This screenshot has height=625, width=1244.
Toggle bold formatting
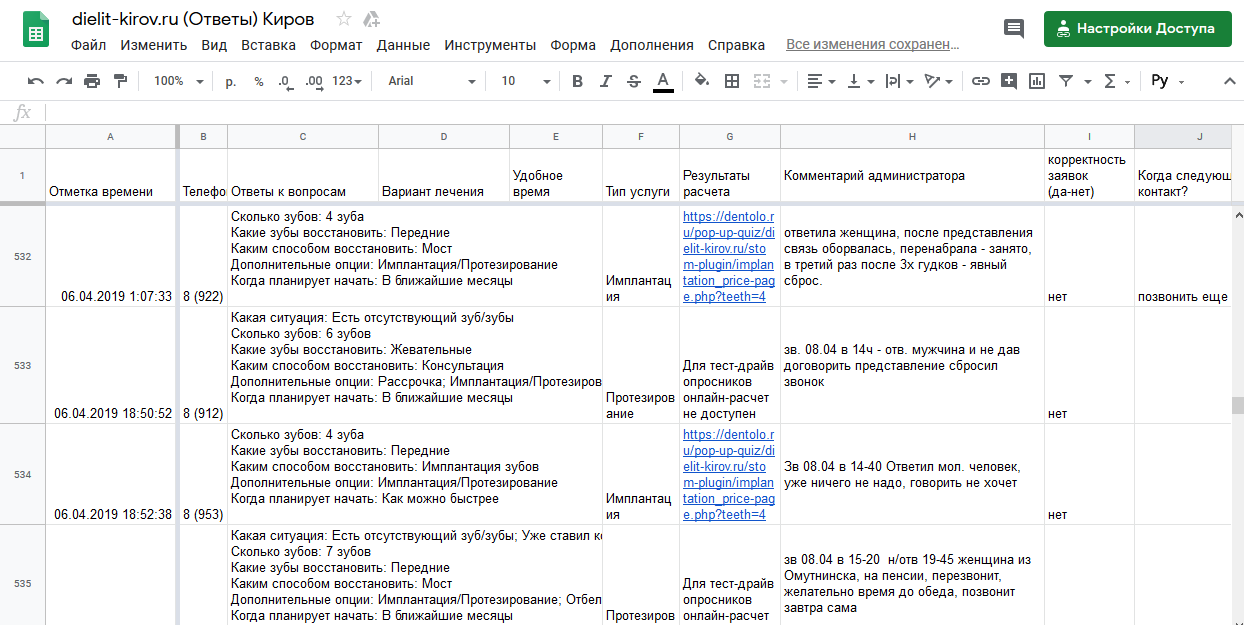(x=577, y=81)
